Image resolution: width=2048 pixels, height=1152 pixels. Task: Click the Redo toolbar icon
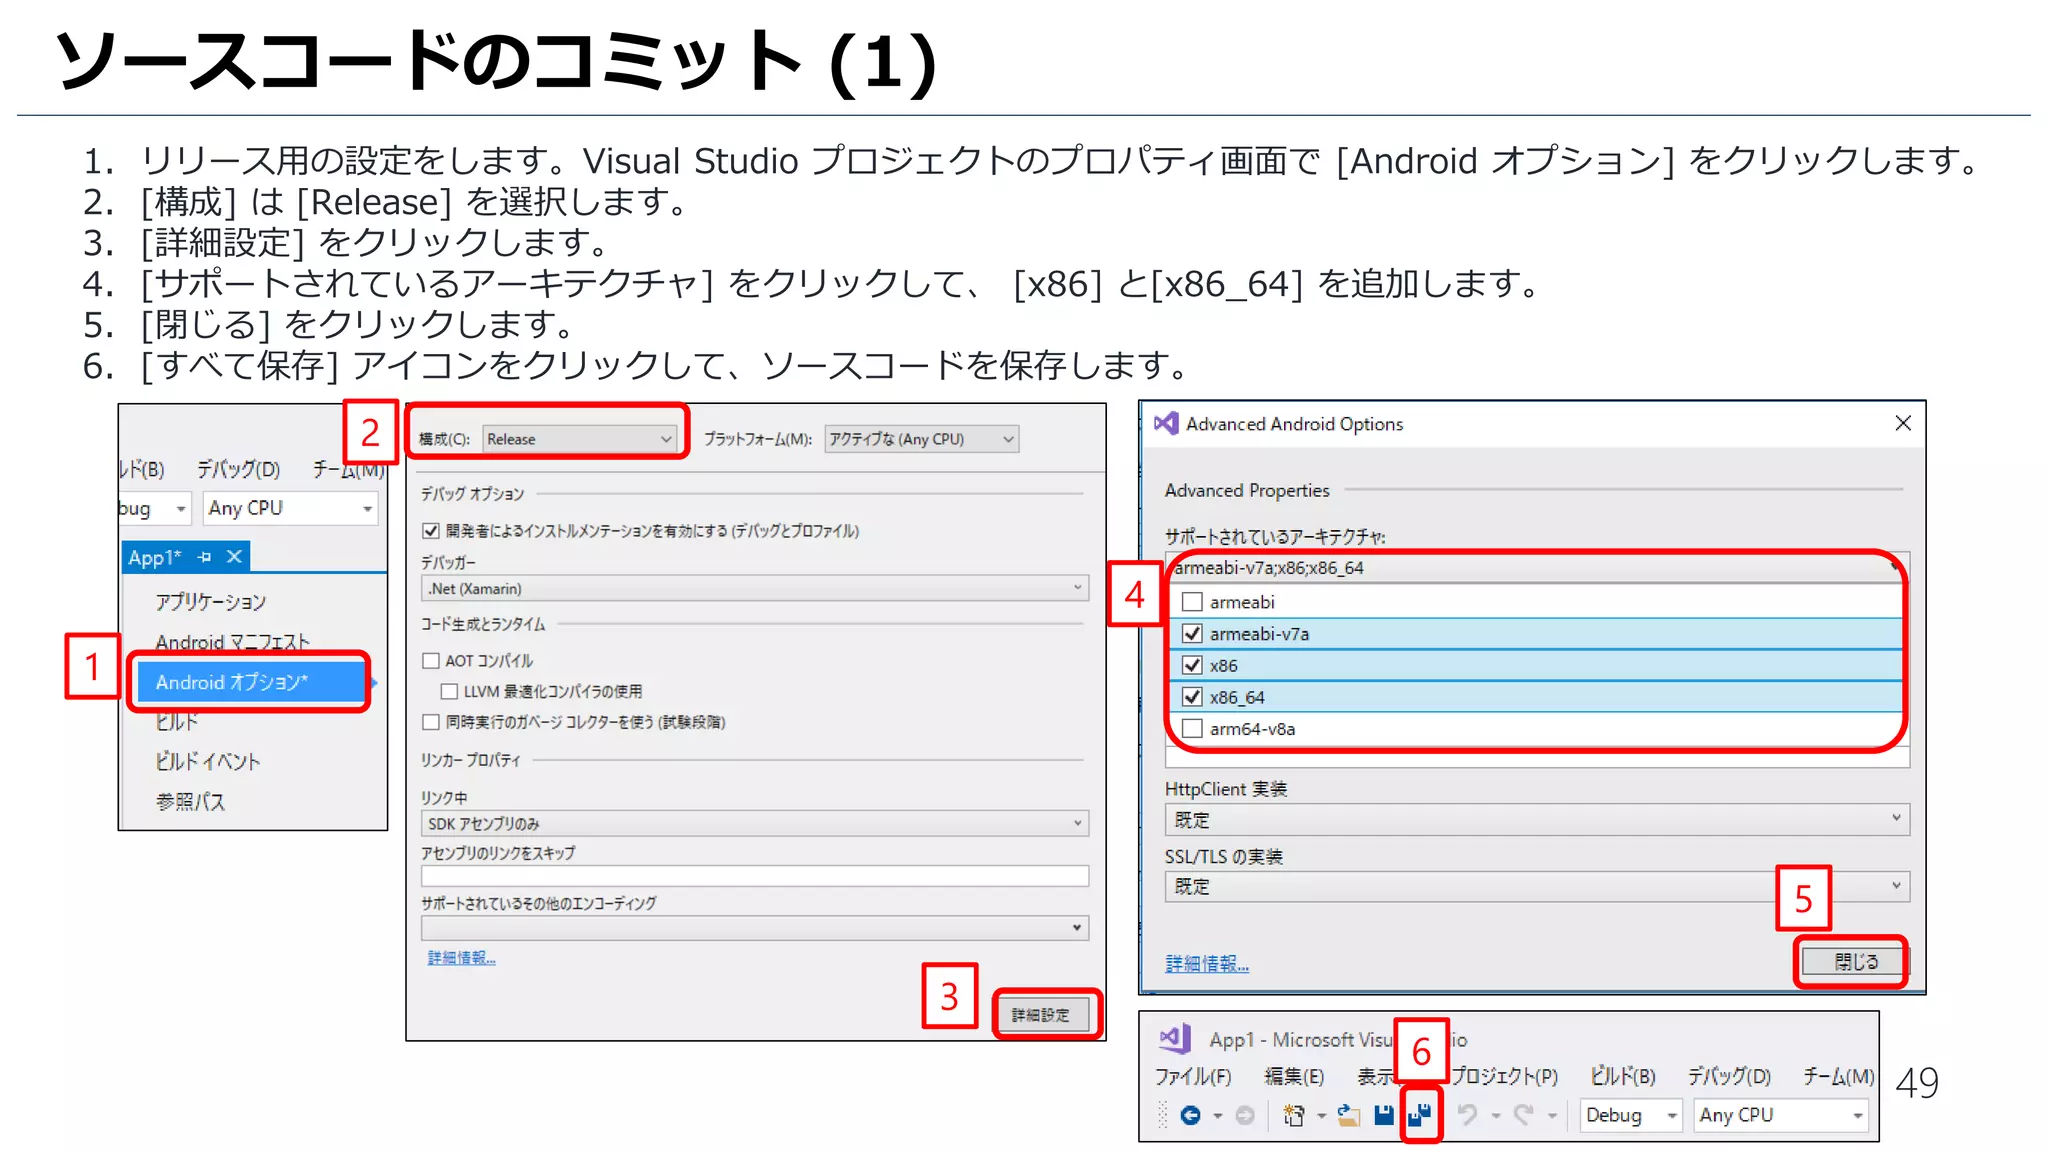pos(1524,1115)
